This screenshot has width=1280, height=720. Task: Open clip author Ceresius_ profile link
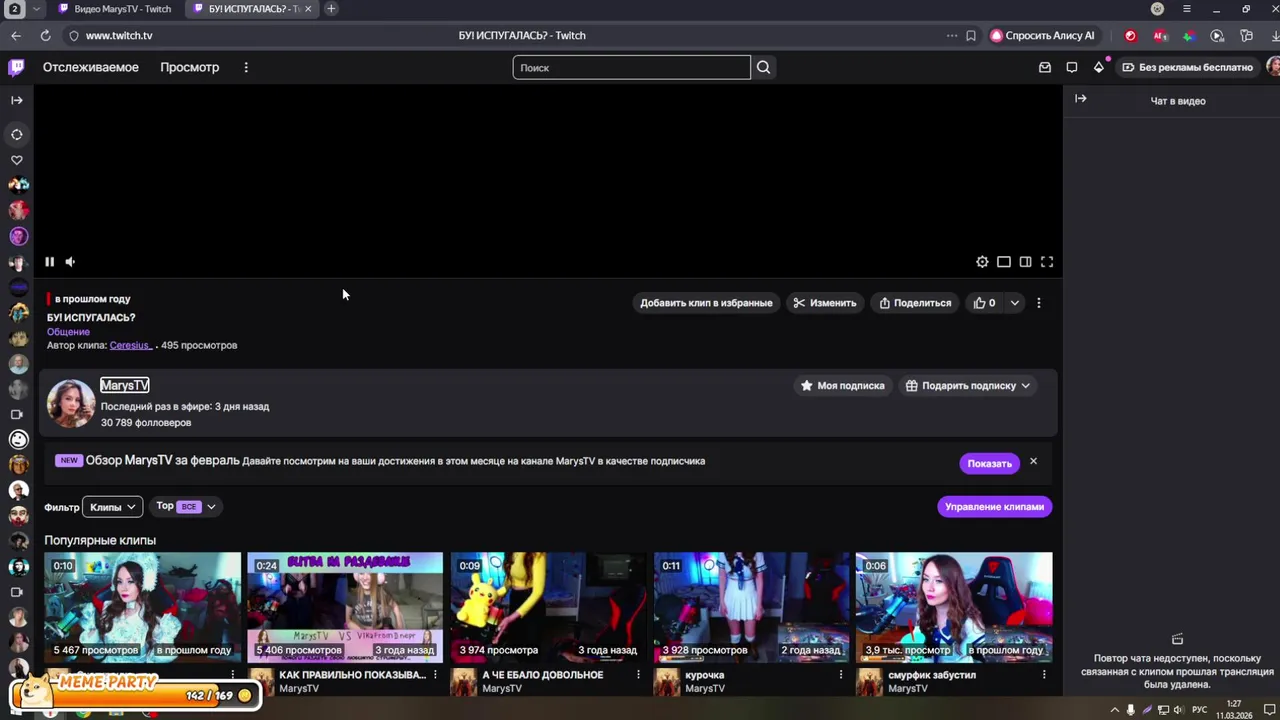[x=130, y=345]
